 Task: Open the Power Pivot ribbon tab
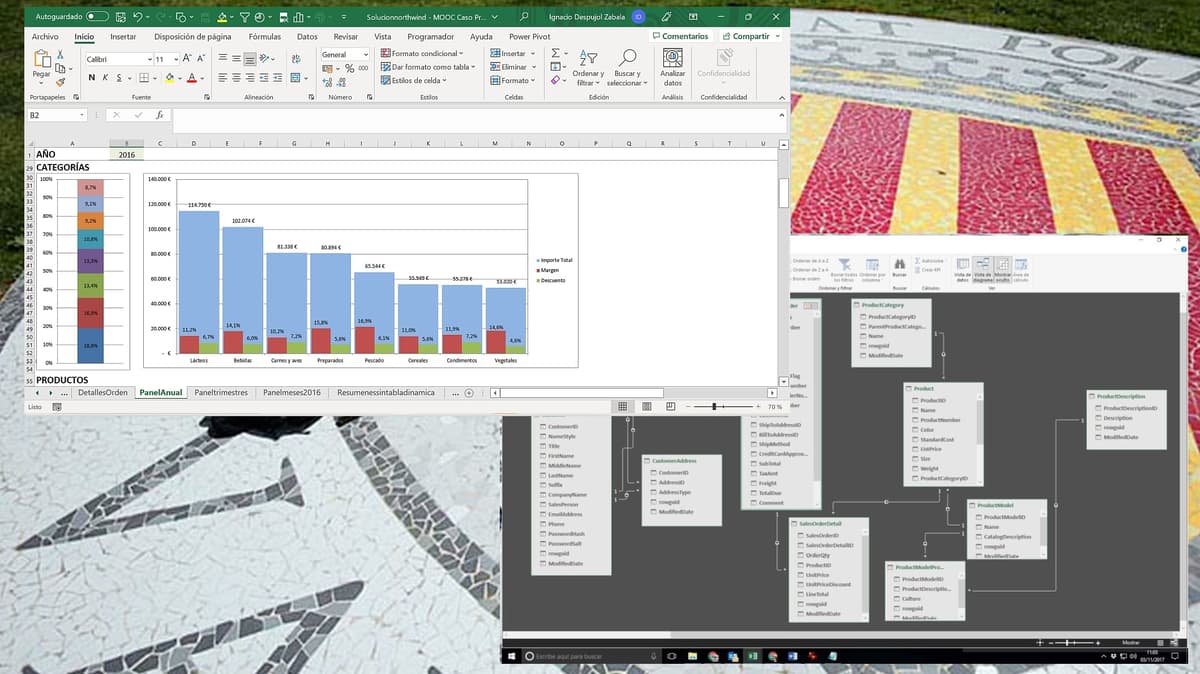pyautogui.click(x=530, y=36)
